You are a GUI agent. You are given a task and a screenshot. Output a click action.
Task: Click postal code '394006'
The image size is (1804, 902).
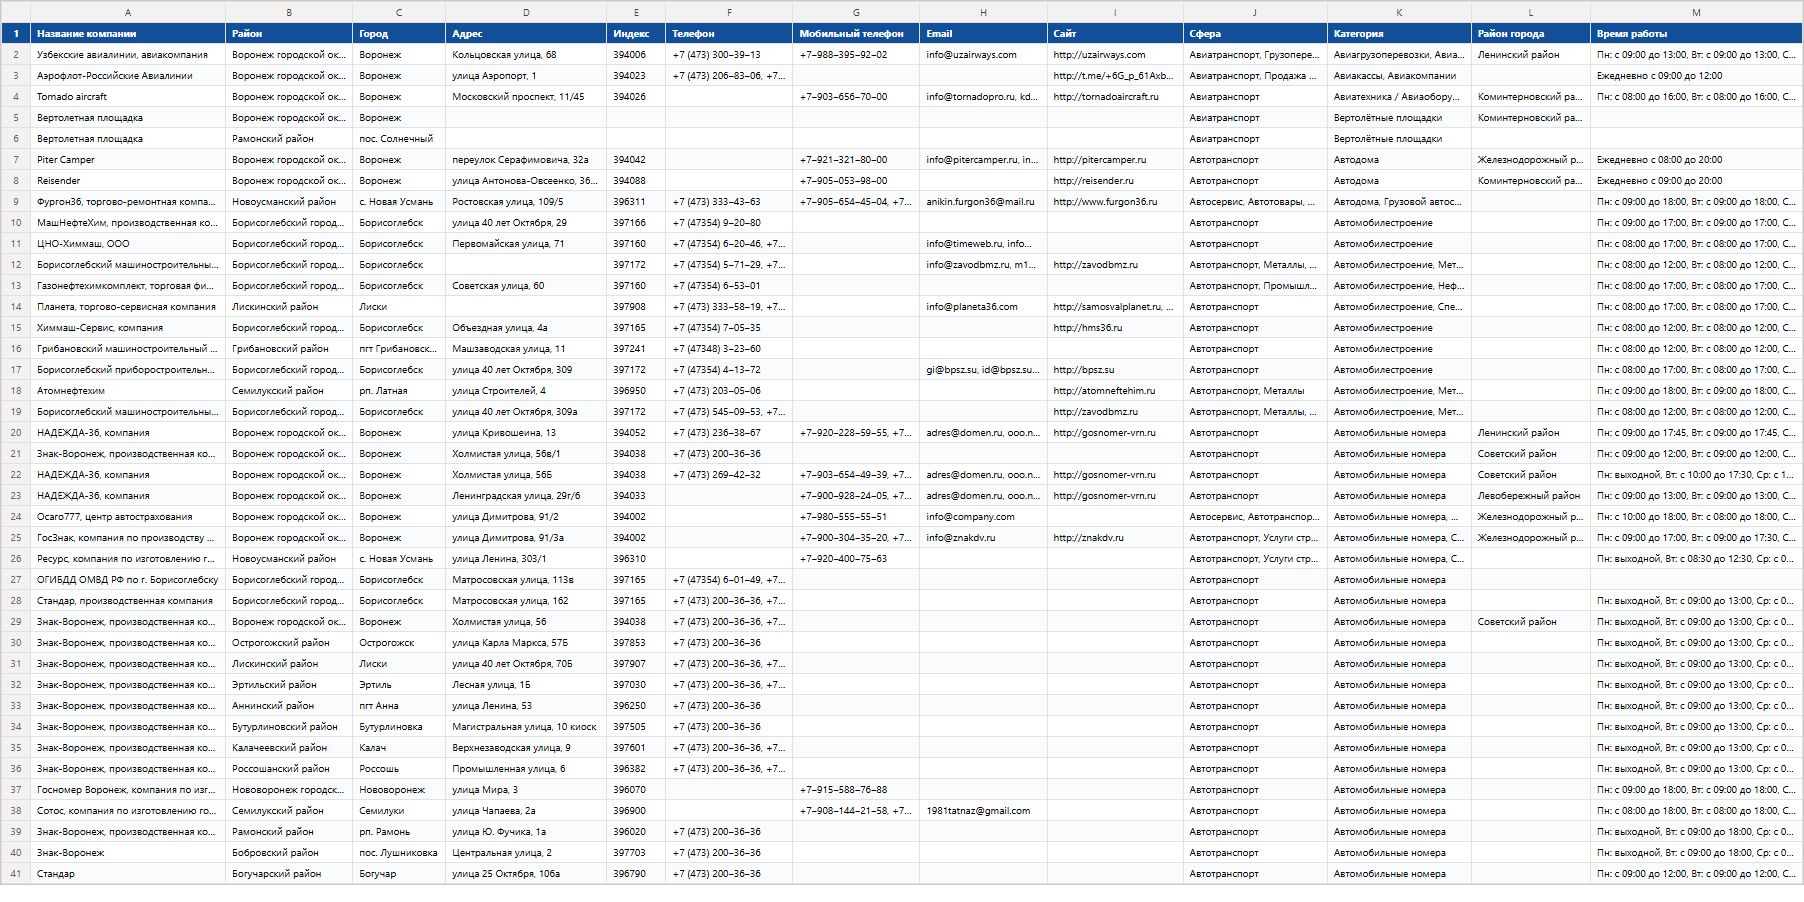click(x=636, y=55)
